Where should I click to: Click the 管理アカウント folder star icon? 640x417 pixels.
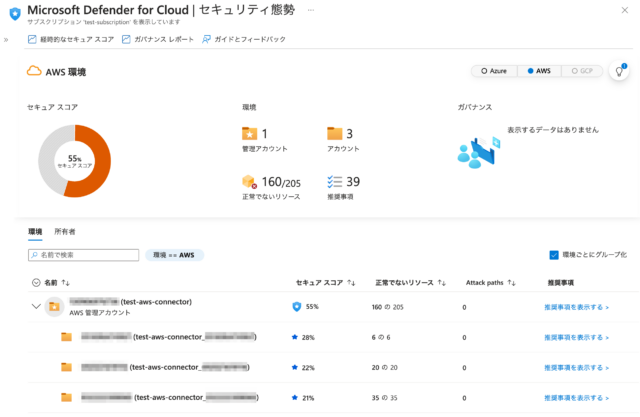pyautogui.click(x=249, y=133)
